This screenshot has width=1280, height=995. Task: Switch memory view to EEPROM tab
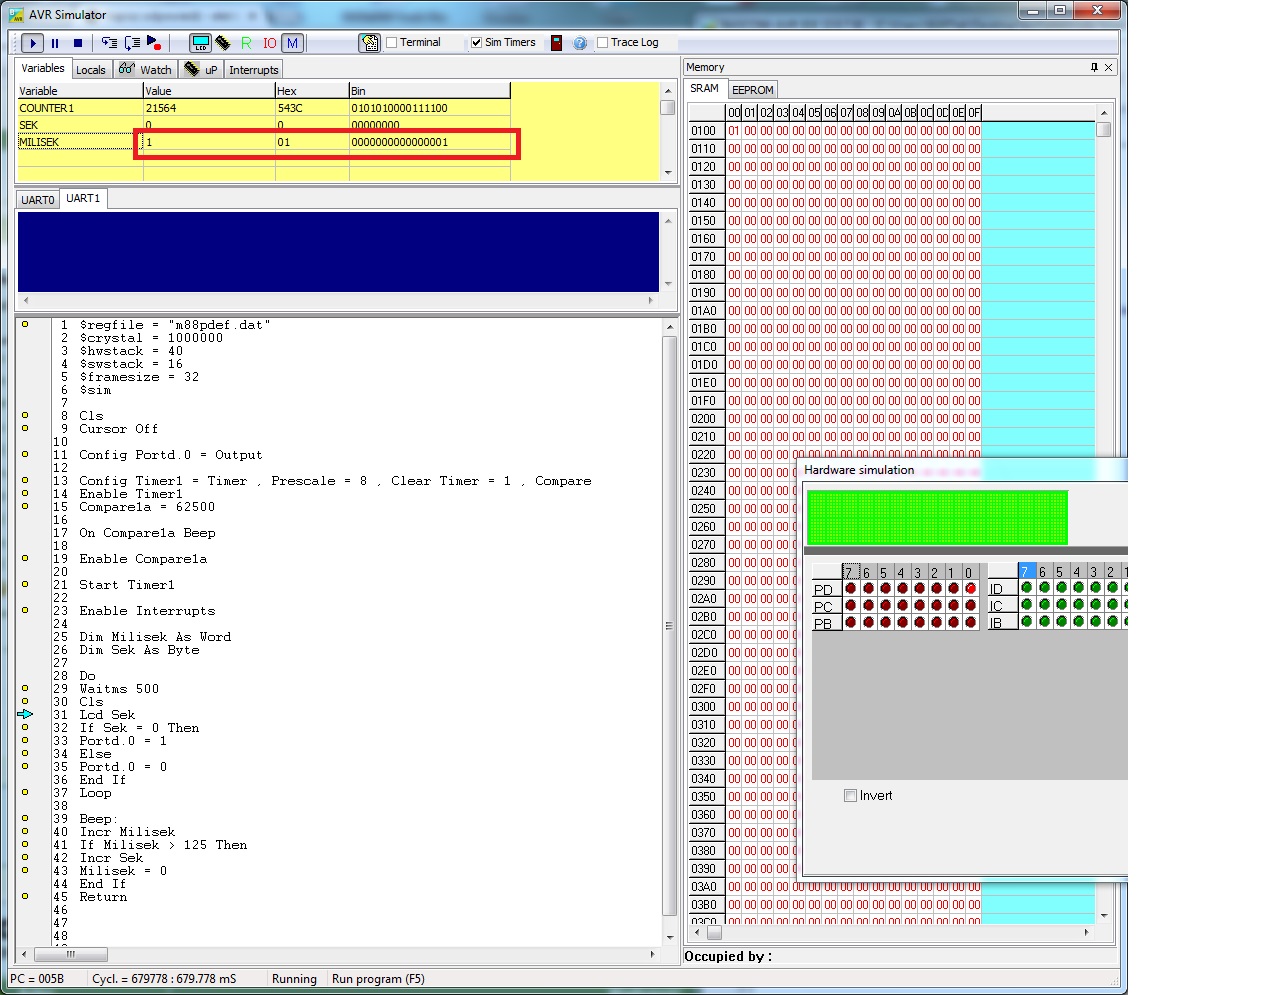pyautogui.click(x=753, y=90)
